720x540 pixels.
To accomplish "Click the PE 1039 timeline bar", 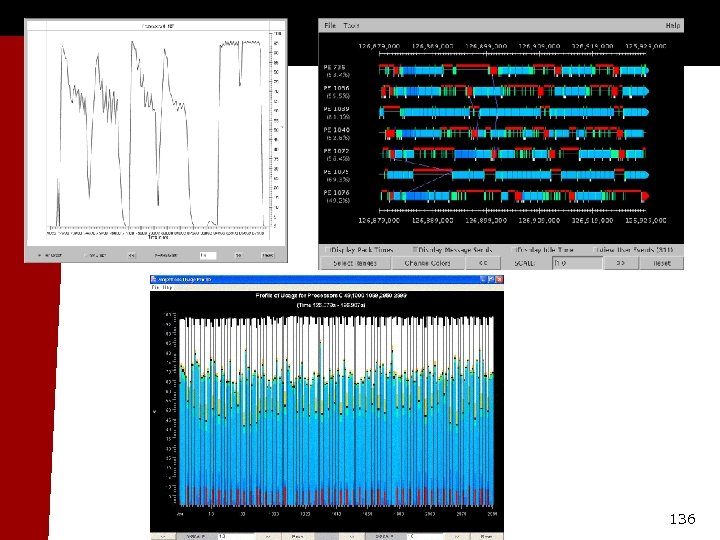I will click(x=514, y=112).
